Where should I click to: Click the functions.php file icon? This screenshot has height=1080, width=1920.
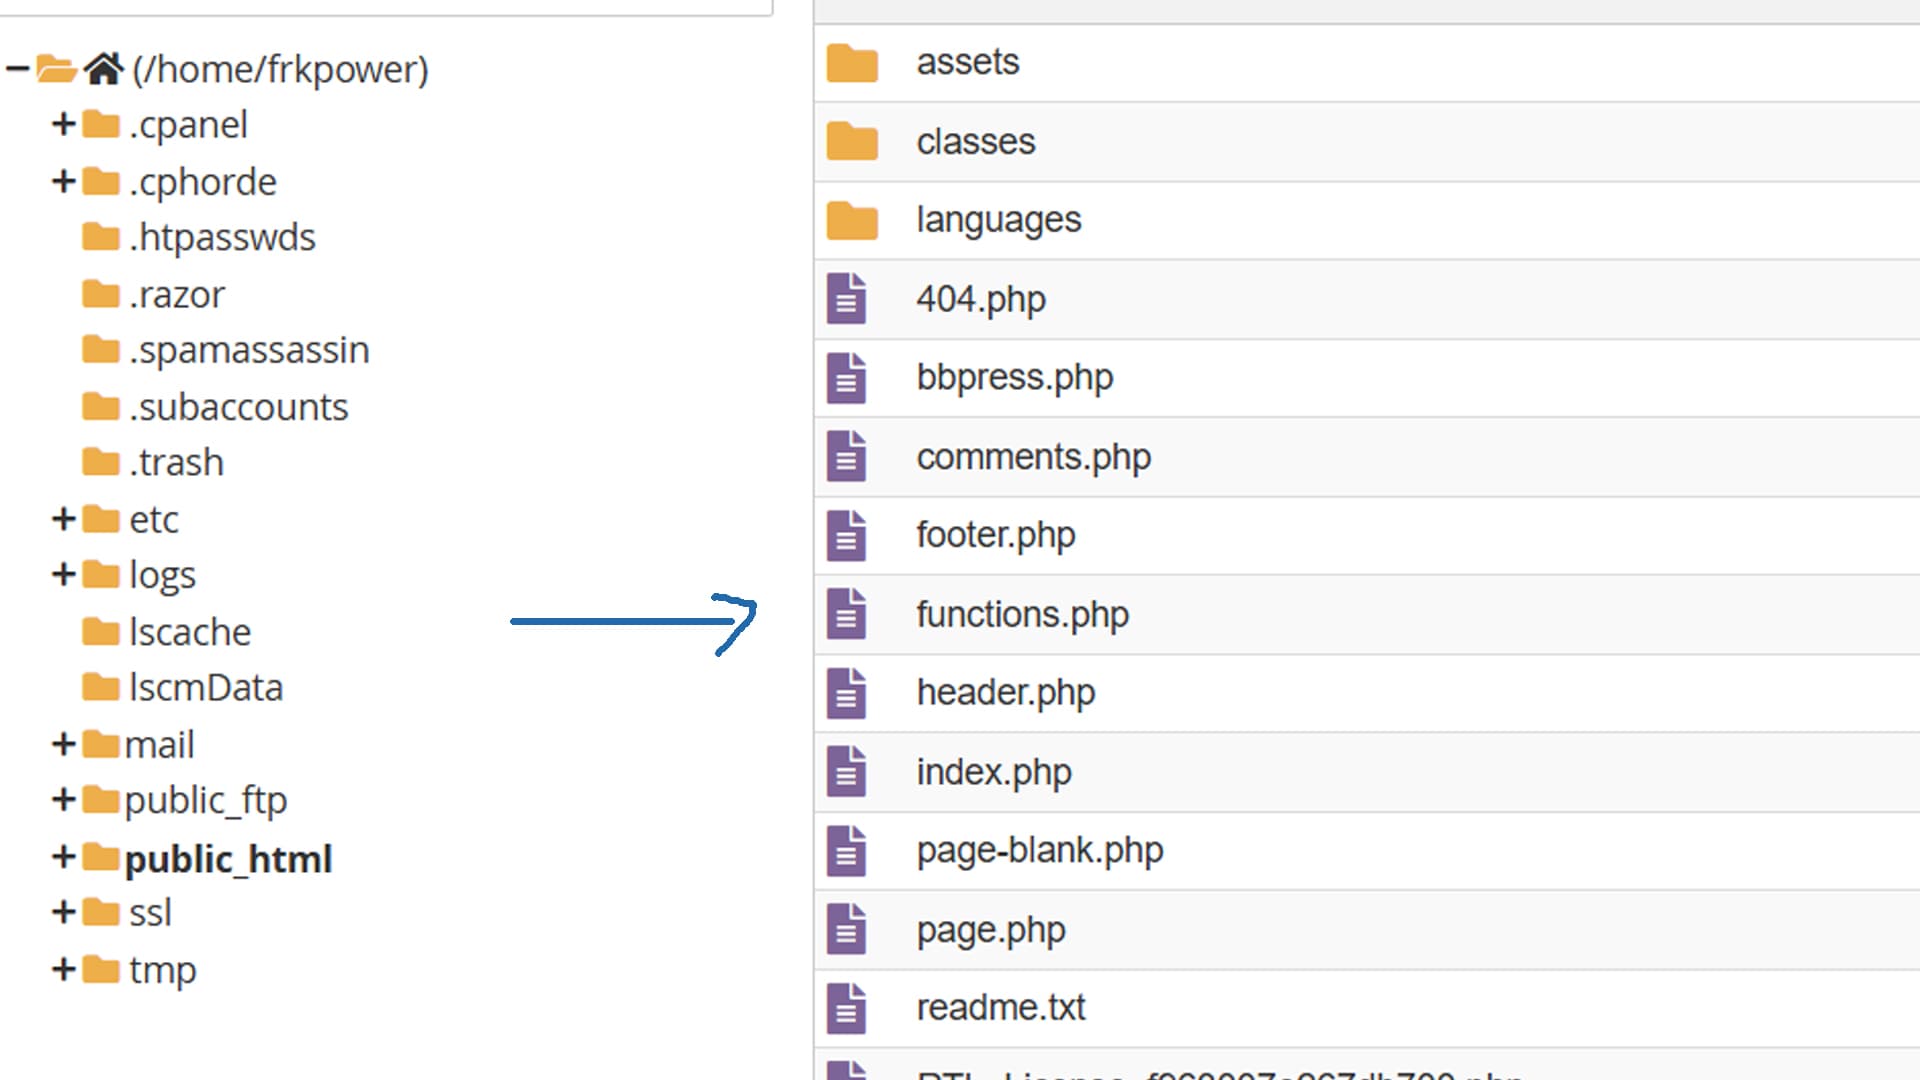[x=846, y=614]
